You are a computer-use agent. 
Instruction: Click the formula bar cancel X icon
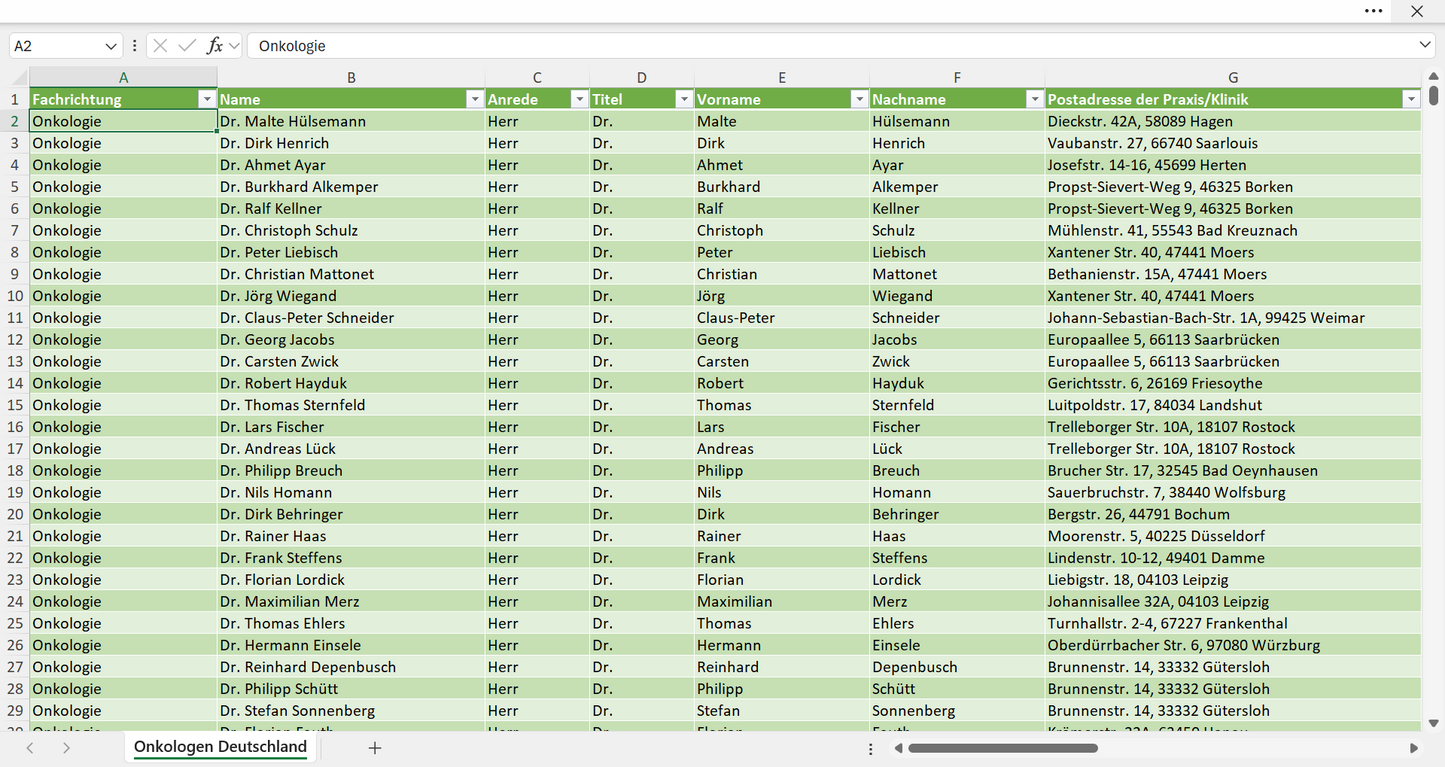pyautogui.click(x=160, y=46)
